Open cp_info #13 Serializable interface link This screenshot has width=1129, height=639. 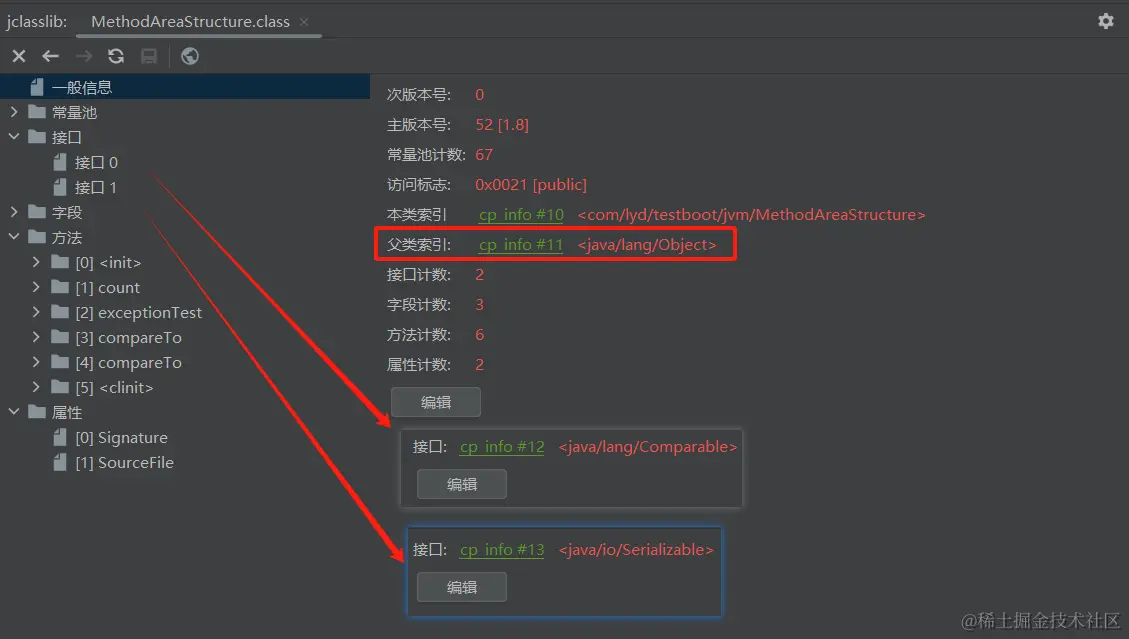[x=502, y=550]
